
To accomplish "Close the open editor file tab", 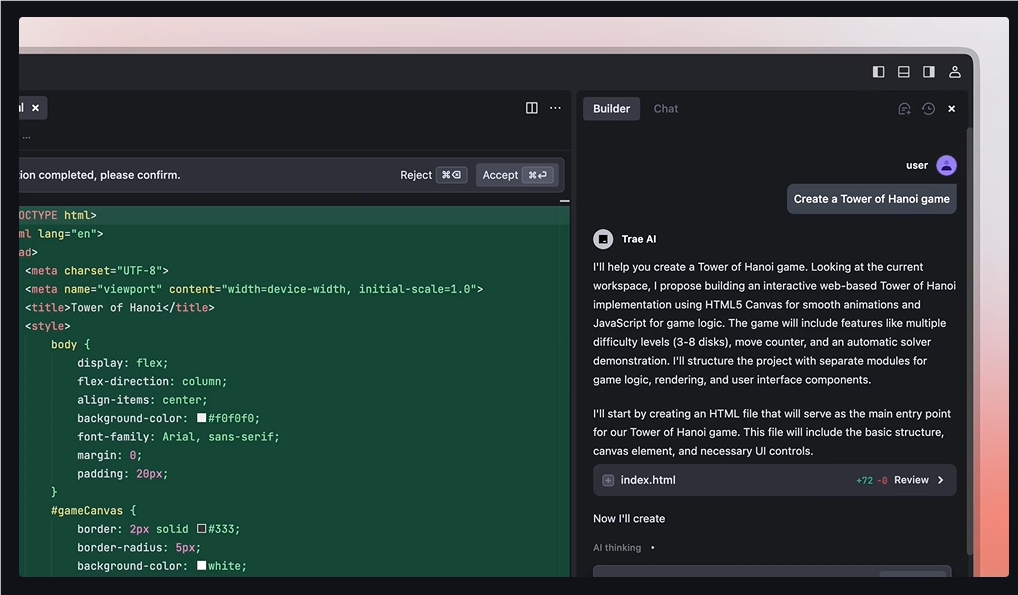I will tap(36, 108).
